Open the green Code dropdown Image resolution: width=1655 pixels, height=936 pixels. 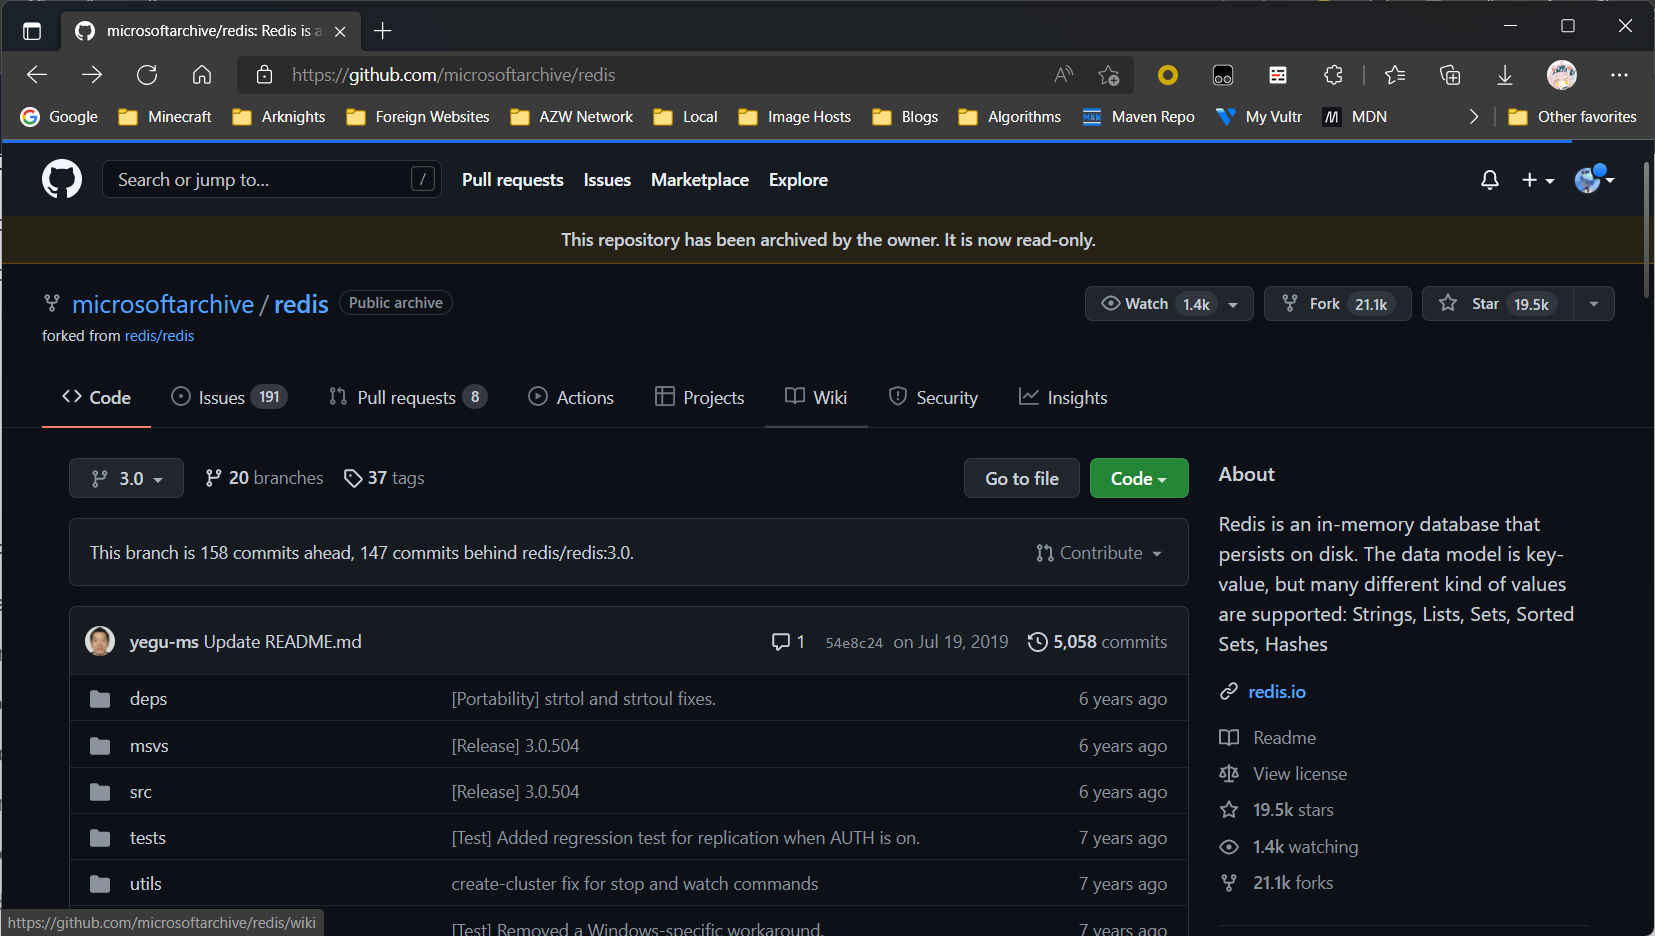(1138, 478)
